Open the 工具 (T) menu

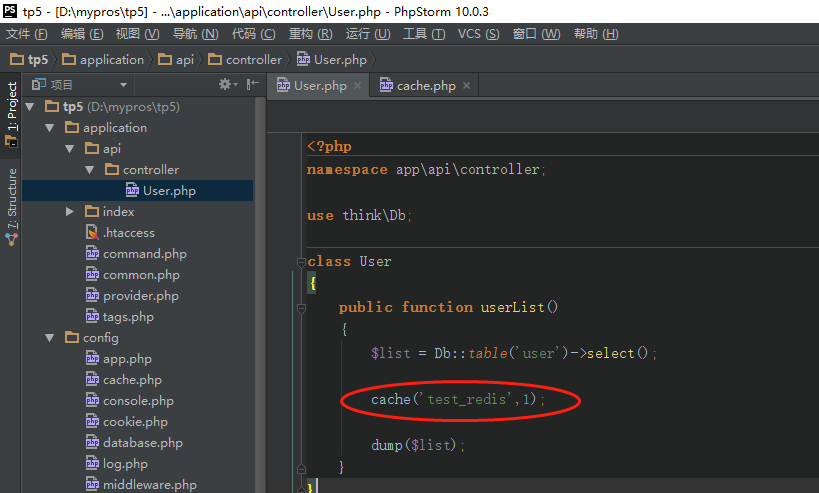click(x=424, y=34)
